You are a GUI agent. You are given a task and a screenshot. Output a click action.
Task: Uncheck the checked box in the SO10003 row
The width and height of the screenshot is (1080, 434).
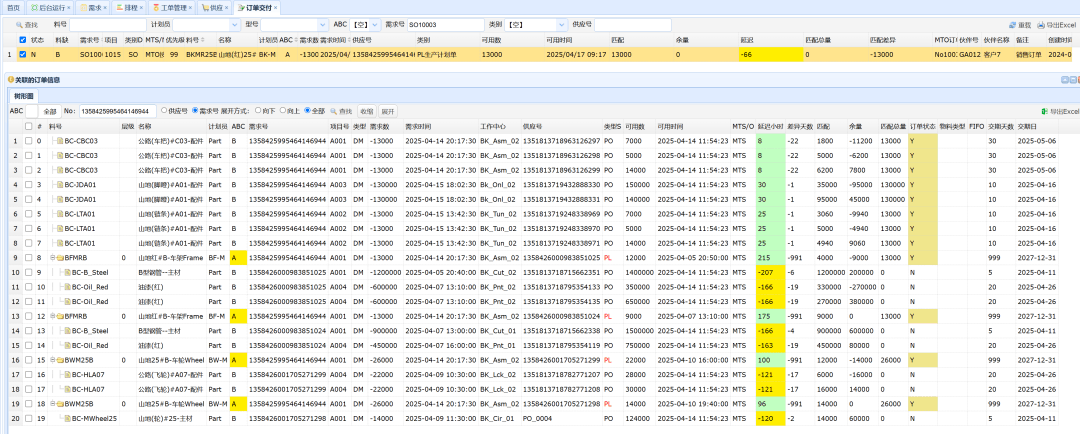[23, 54]
